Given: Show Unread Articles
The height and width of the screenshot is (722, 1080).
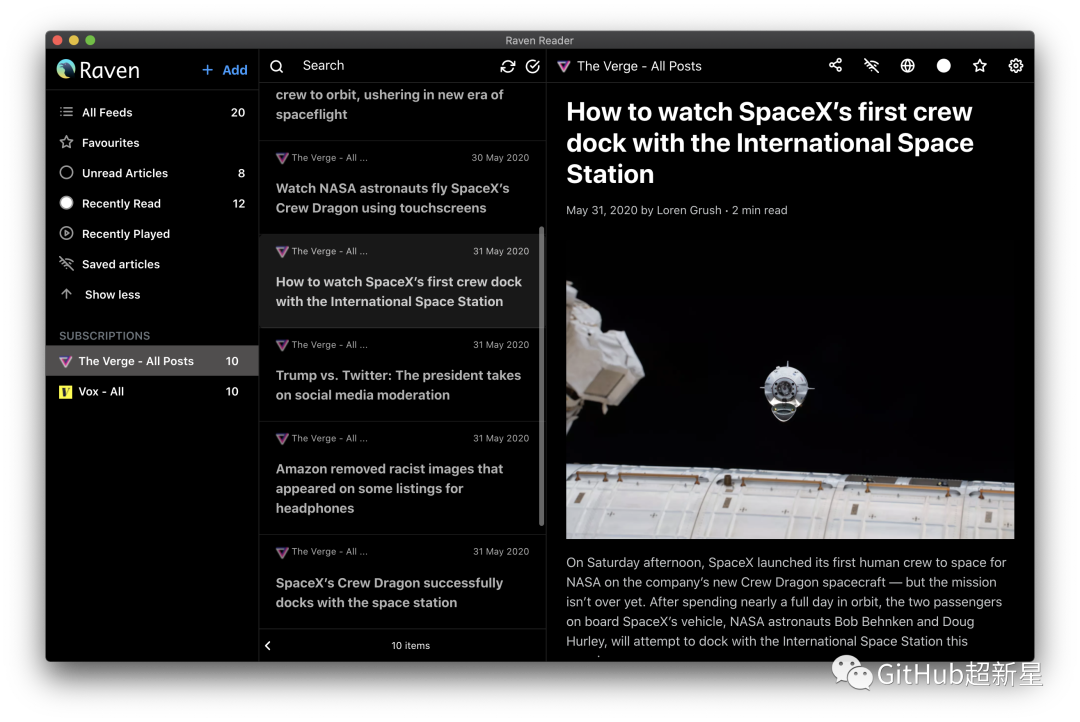Looking at the screenshot, I should [x=152, y=173].
